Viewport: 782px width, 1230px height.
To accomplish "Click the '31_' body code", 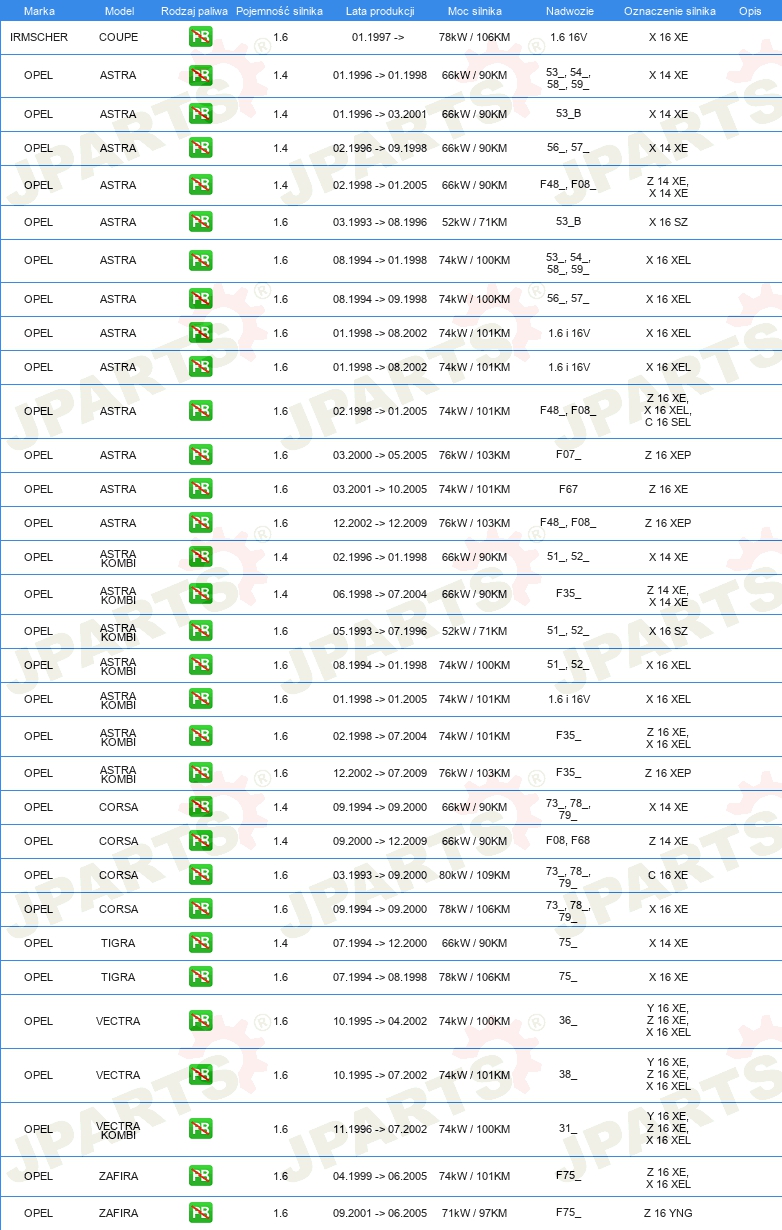I will coord(568,1129).
